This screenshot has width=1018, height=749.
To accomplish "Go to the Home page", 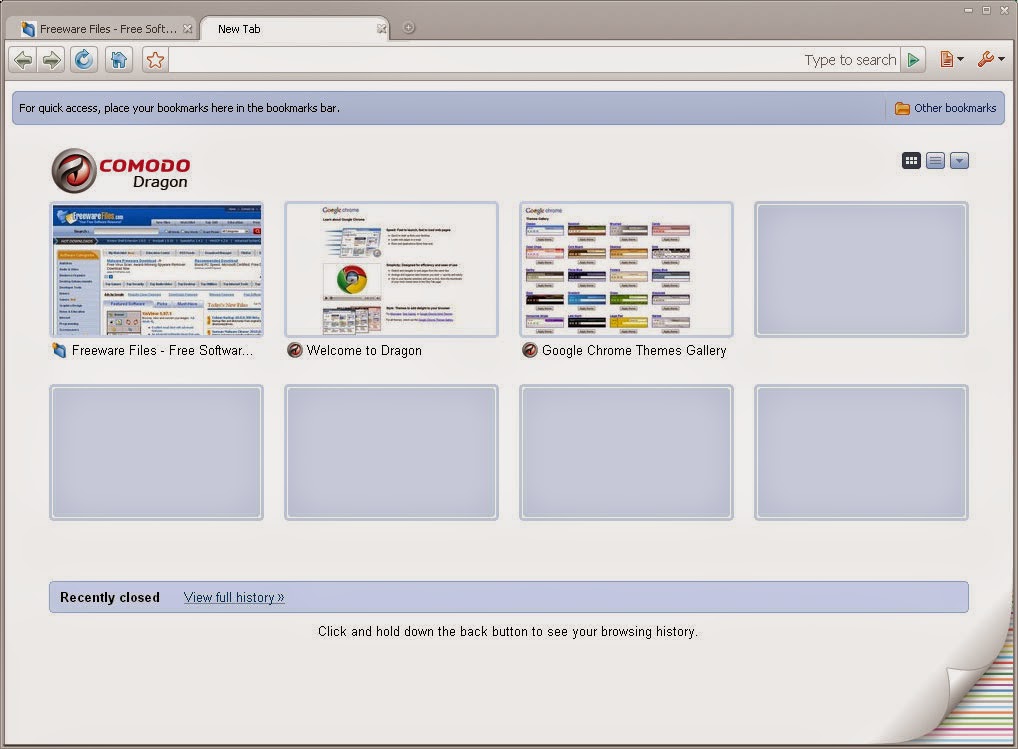I will 119,60.
